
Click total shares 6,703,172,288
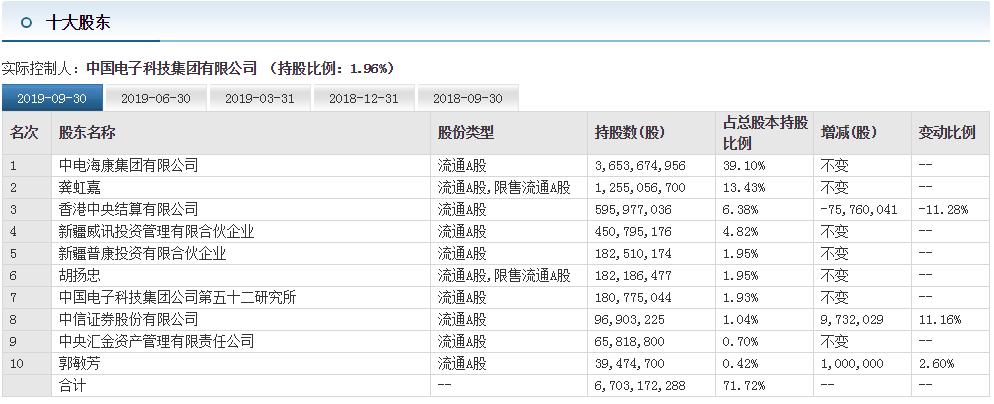click(x=640, y=385)
